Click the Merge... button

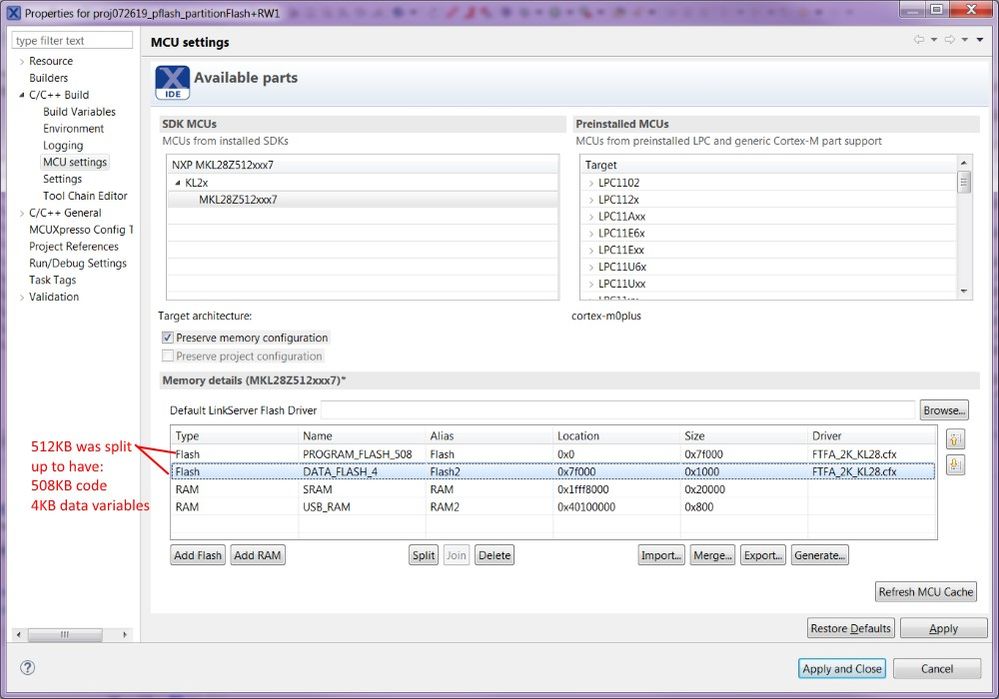pos(713,555)
